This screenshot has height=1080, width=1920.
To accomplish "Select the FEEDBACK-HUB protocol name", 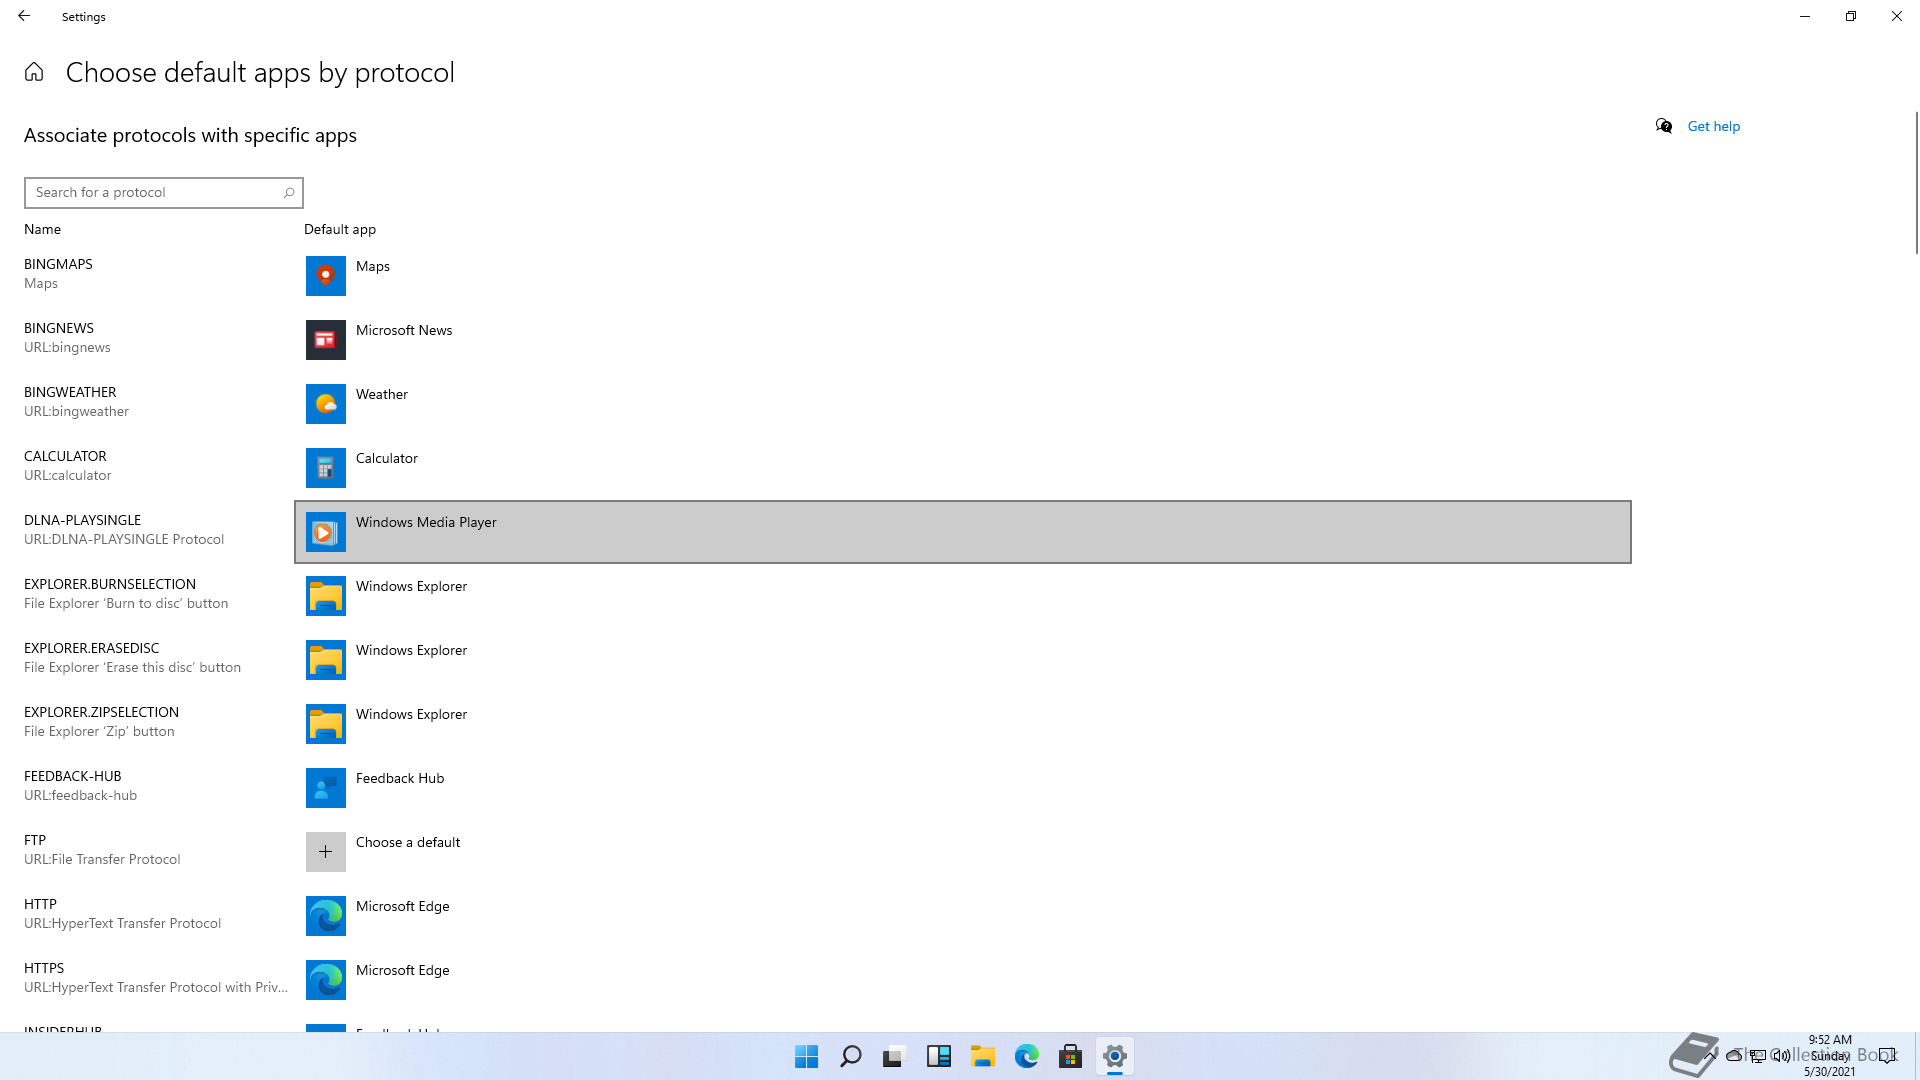I will coord(72,776).
